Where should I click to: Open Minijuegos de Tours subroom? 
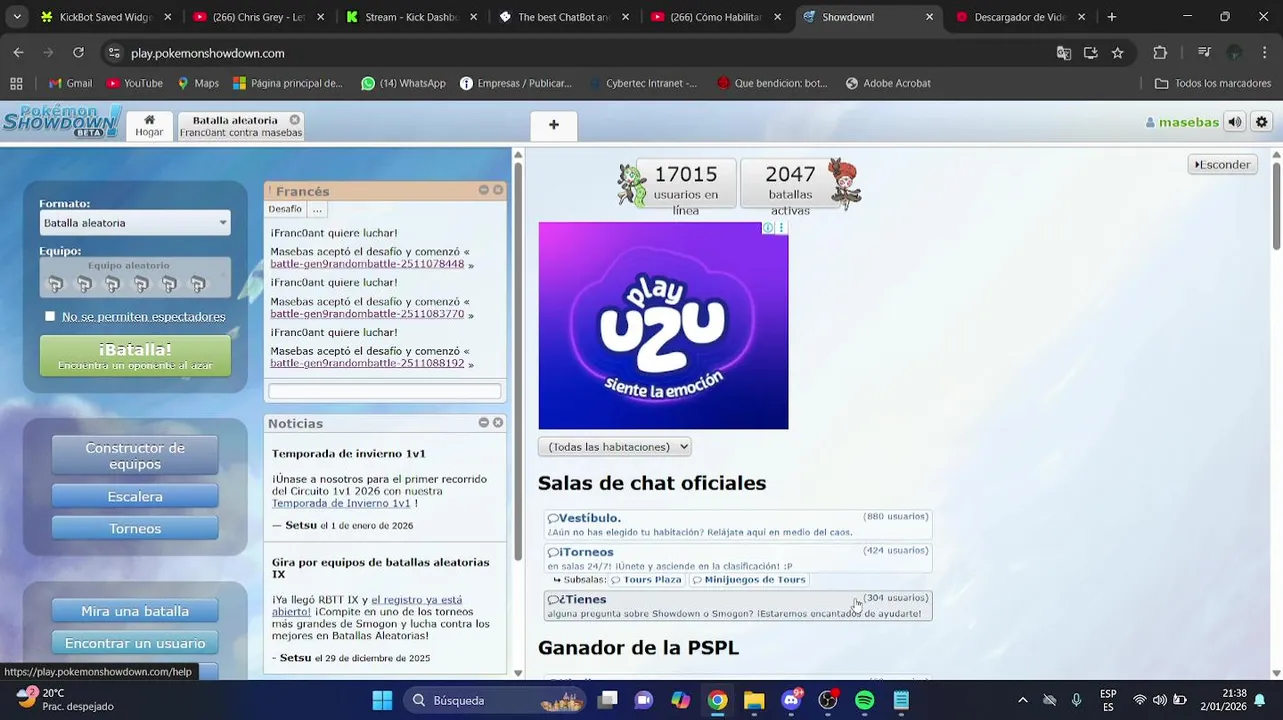749,580
